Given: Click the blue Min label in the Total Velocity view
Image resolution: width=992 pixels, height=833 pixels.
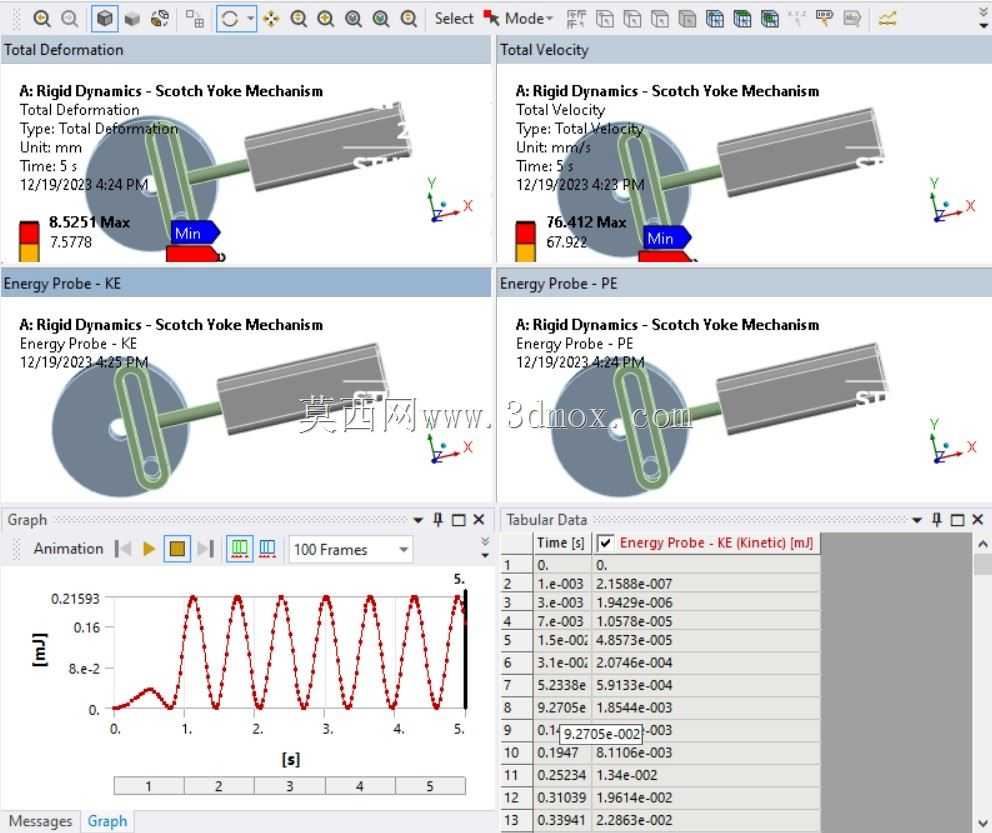Looking at the screenshot, I should tap(666, 238).
